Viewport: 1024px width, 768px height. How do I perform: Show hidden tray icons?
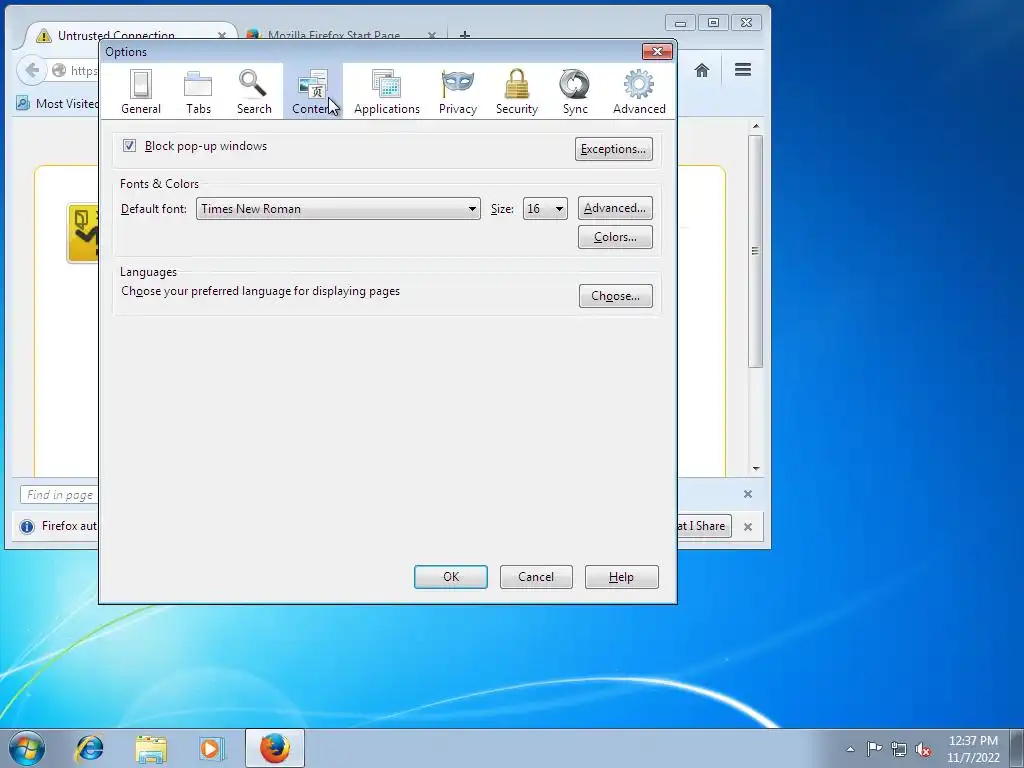tap(850, 749)
